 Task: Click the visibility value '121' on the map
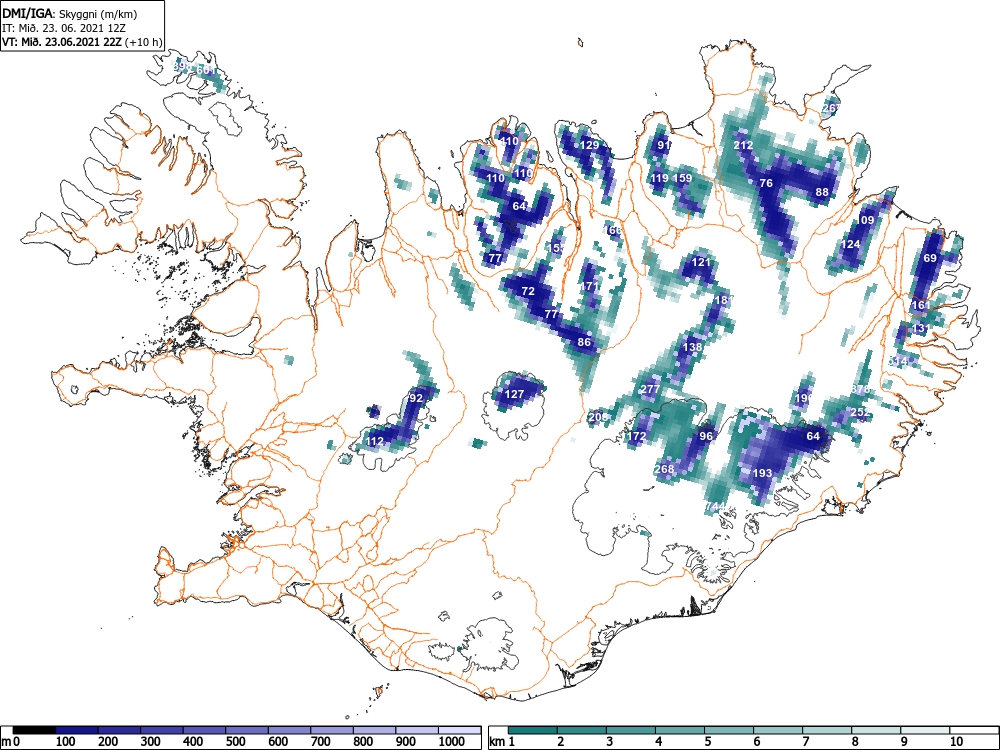click(x=700, y=262)
